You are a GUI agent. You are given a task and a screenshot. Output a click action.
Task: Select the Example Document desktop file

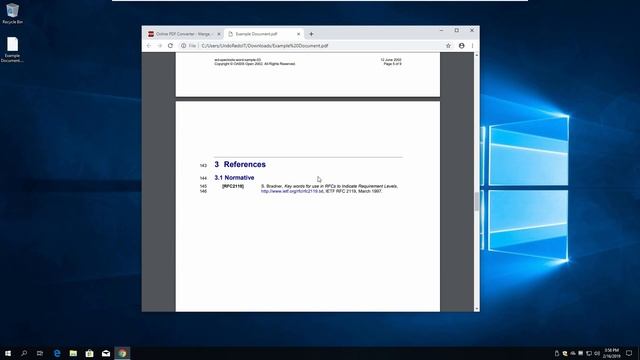12,49
